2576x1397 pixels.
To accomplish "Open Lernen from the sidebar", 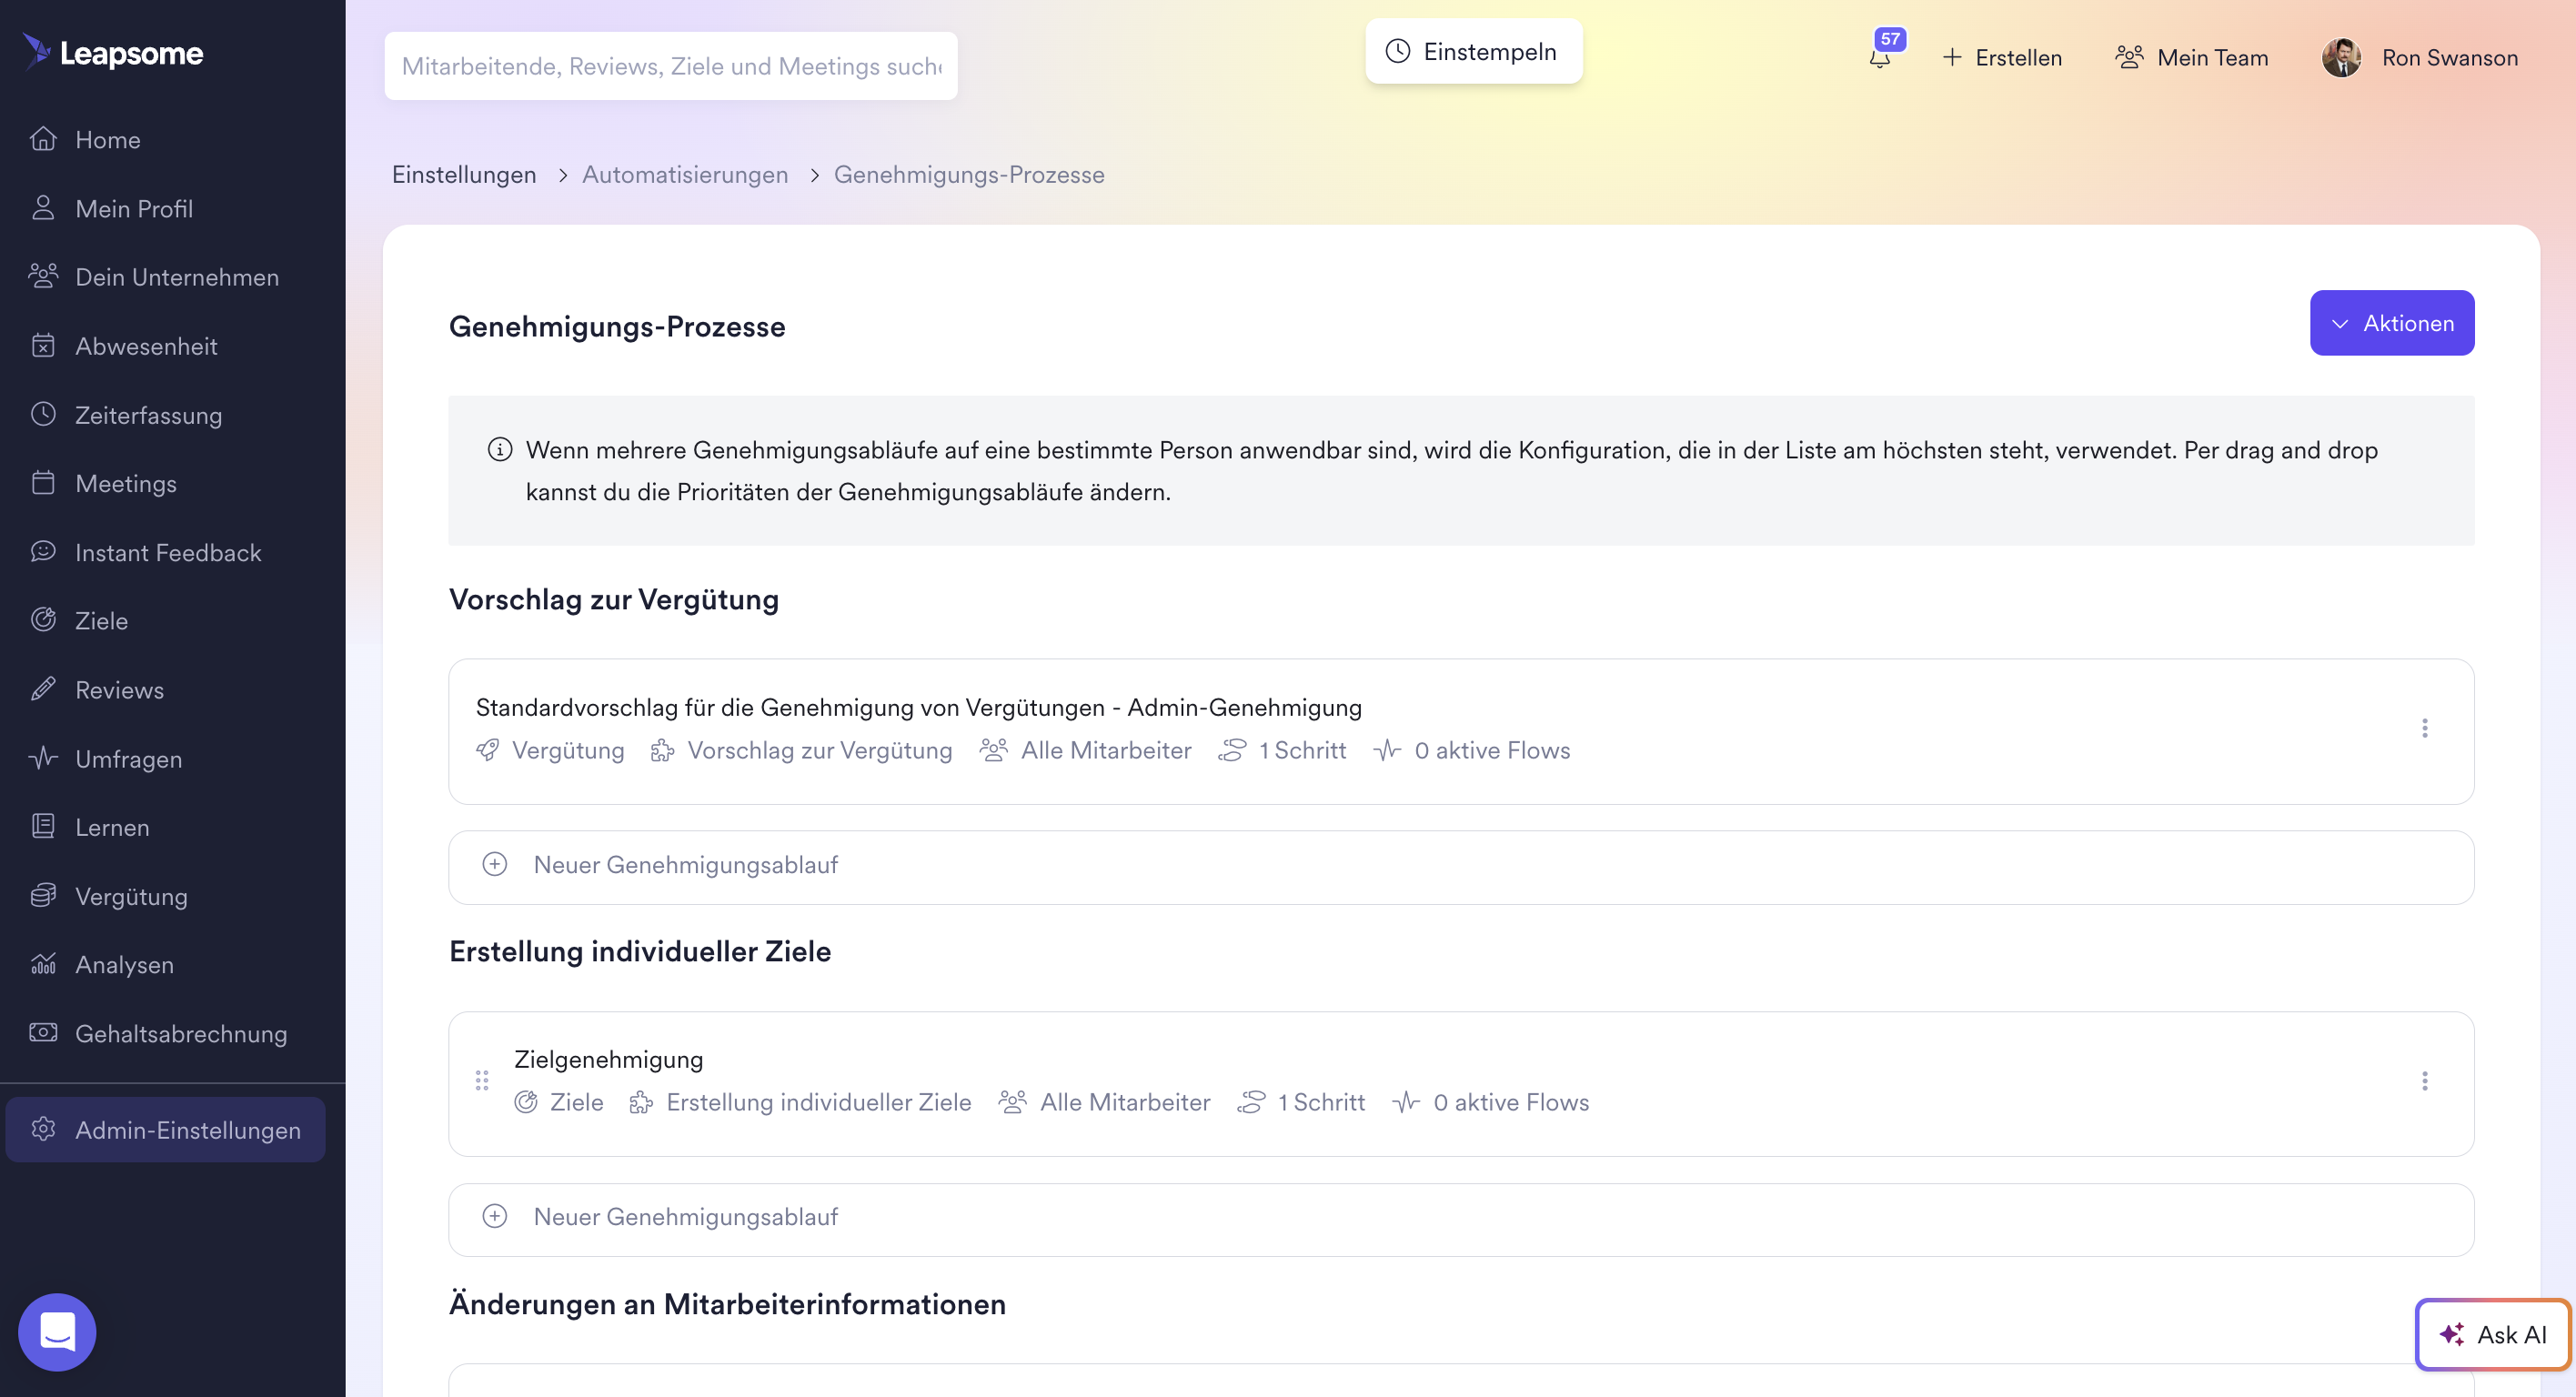I will pyautogui.click(x=112, y=827).
